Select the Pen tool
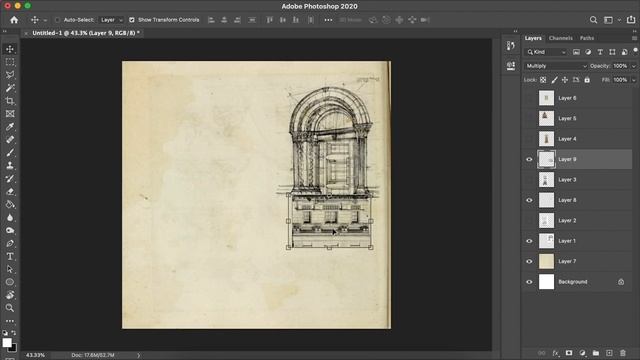The width and height of the screenshot is (640, 360). (10, 243)
